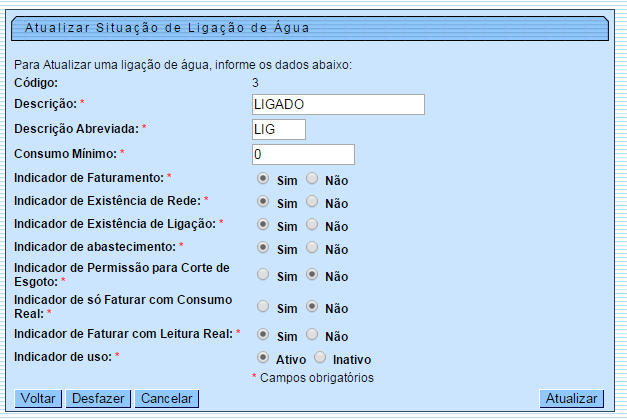The width and height of the screenshot is (627, 419).
Task: Click the Desfazer button
Action: click(98, 398)
